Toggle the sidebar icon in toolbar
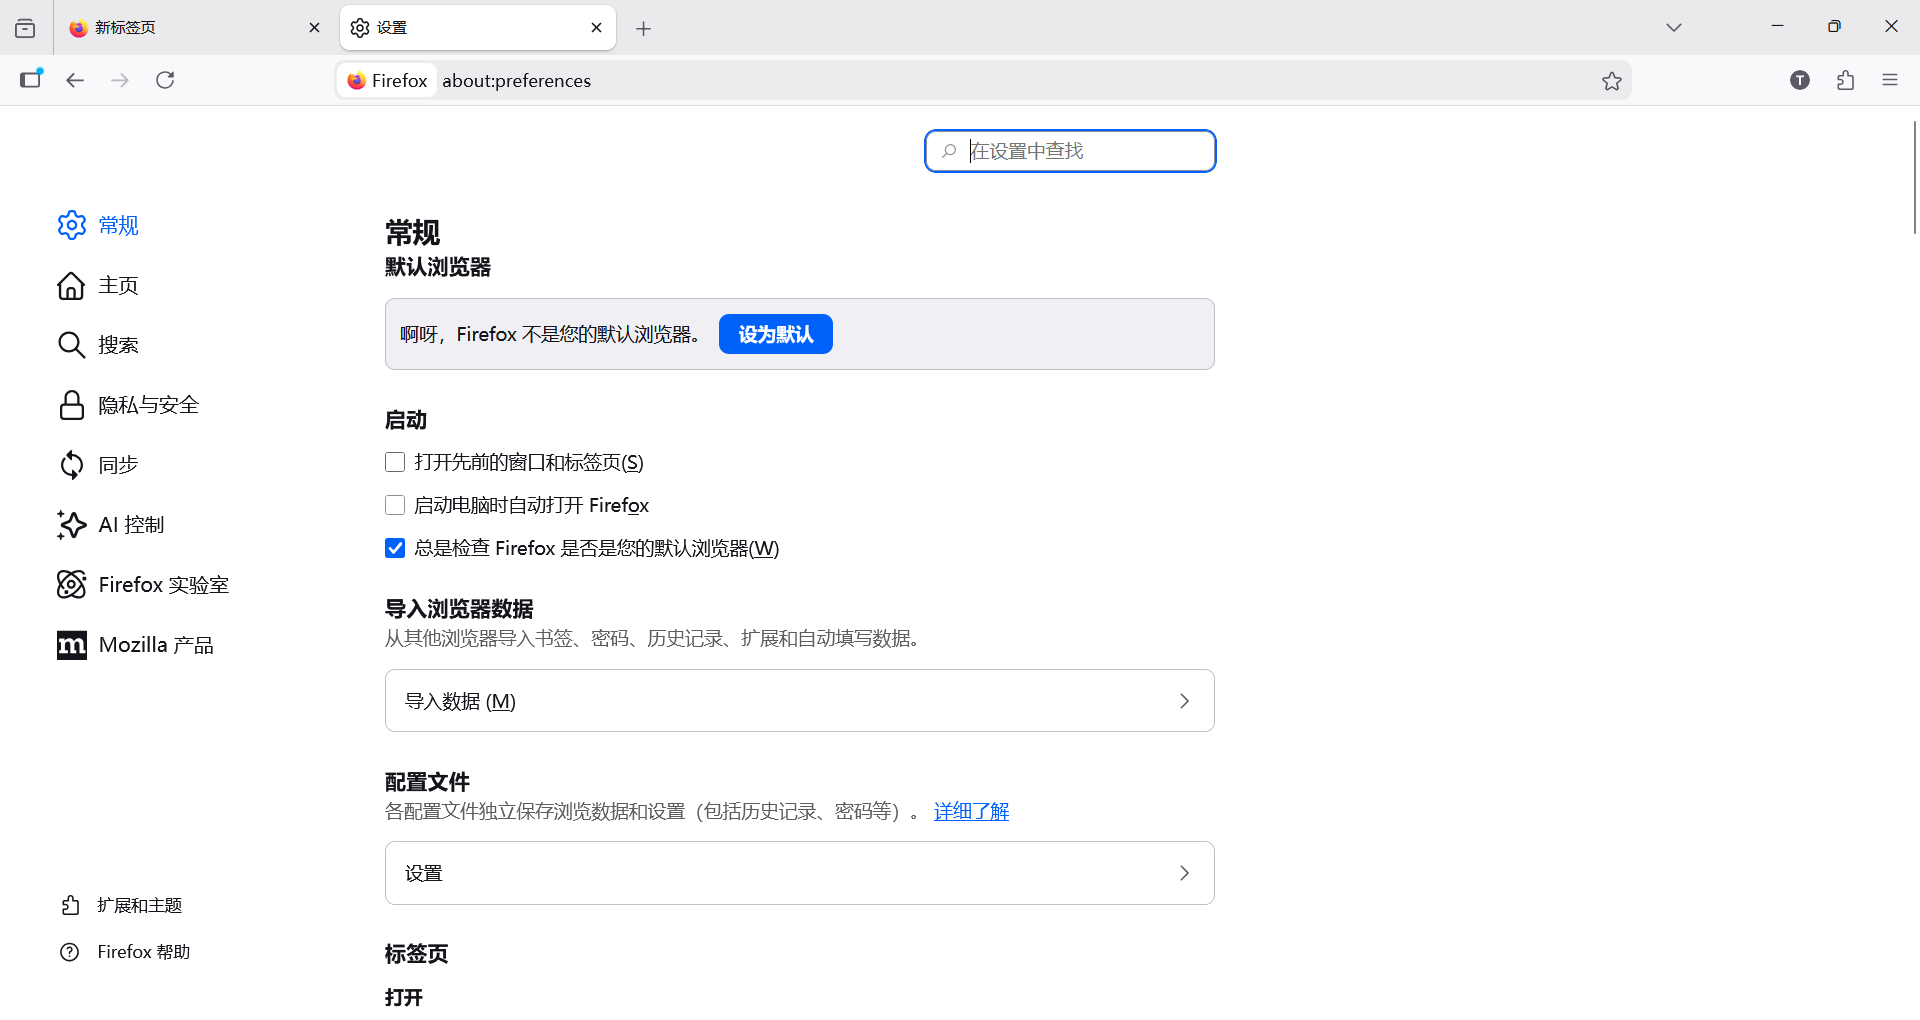Viewport: 1920px width, 1020px height. (31, 80)
